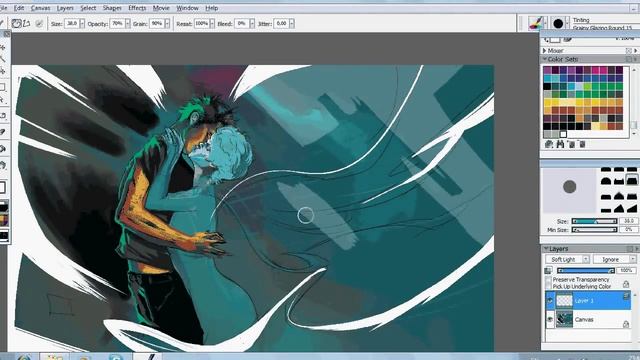Click the Opacity 70% input field

(x=118, y=24)
